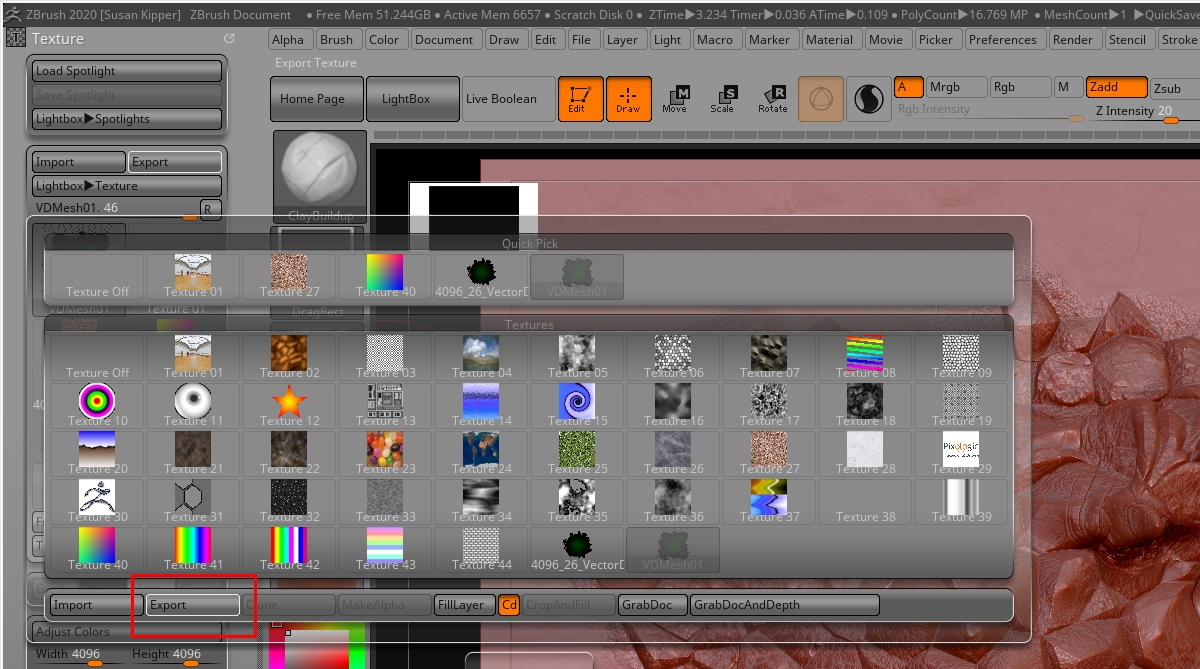Viewport: 1200px width, 669px height.
Task: Enable Rgb mode
Action: pyautogui.click(x=1019, y=87)
